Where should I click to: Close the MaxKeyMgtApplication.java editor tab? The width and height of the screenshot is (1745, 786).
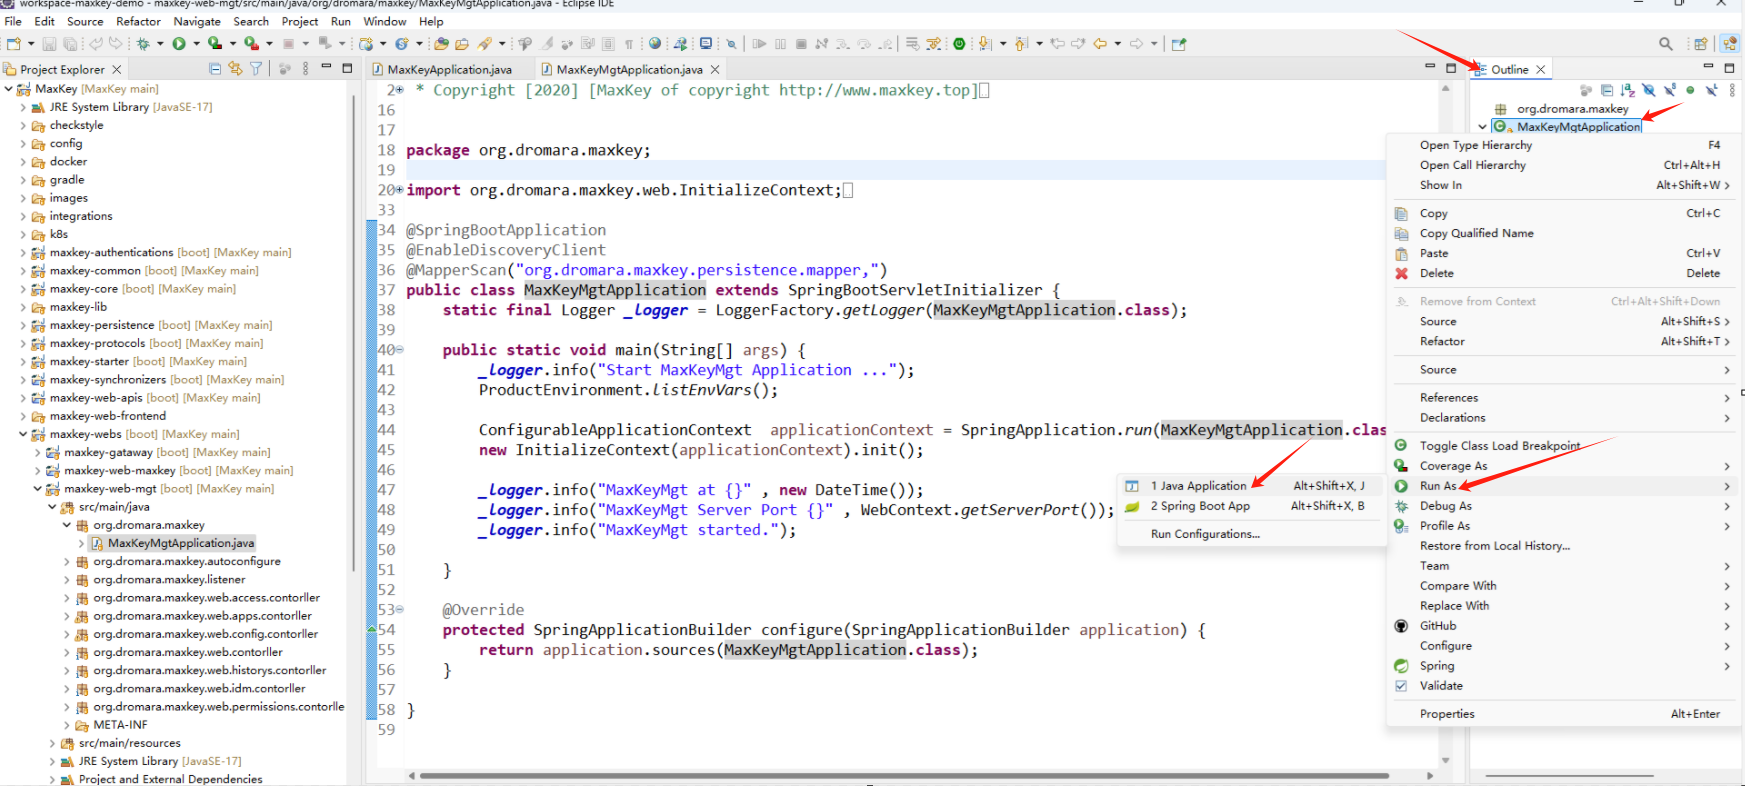(x=715, y=69)
